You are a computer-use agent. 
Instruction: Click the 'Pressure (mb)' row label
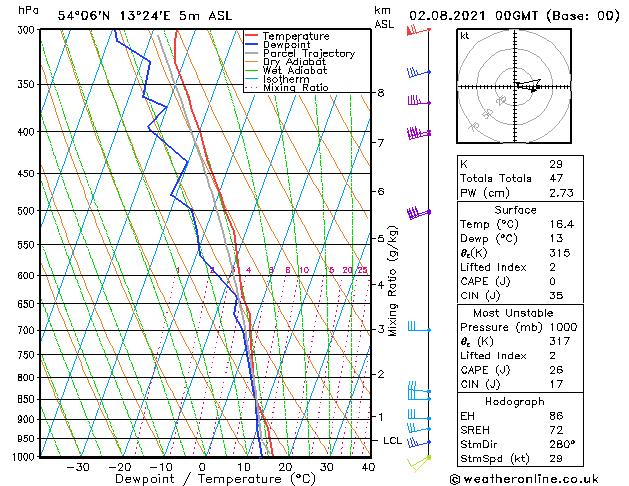pyautogui.click(x=500, y=327)
